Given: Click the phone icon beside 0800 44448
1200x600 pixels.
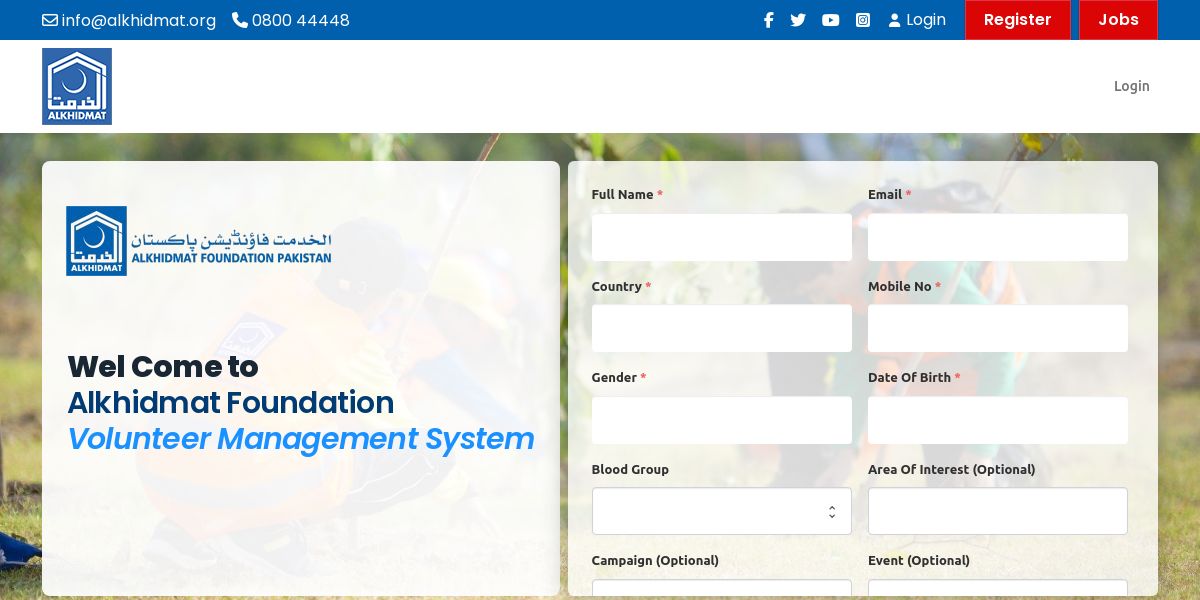Looking at the screenshot, I should 240,20.
